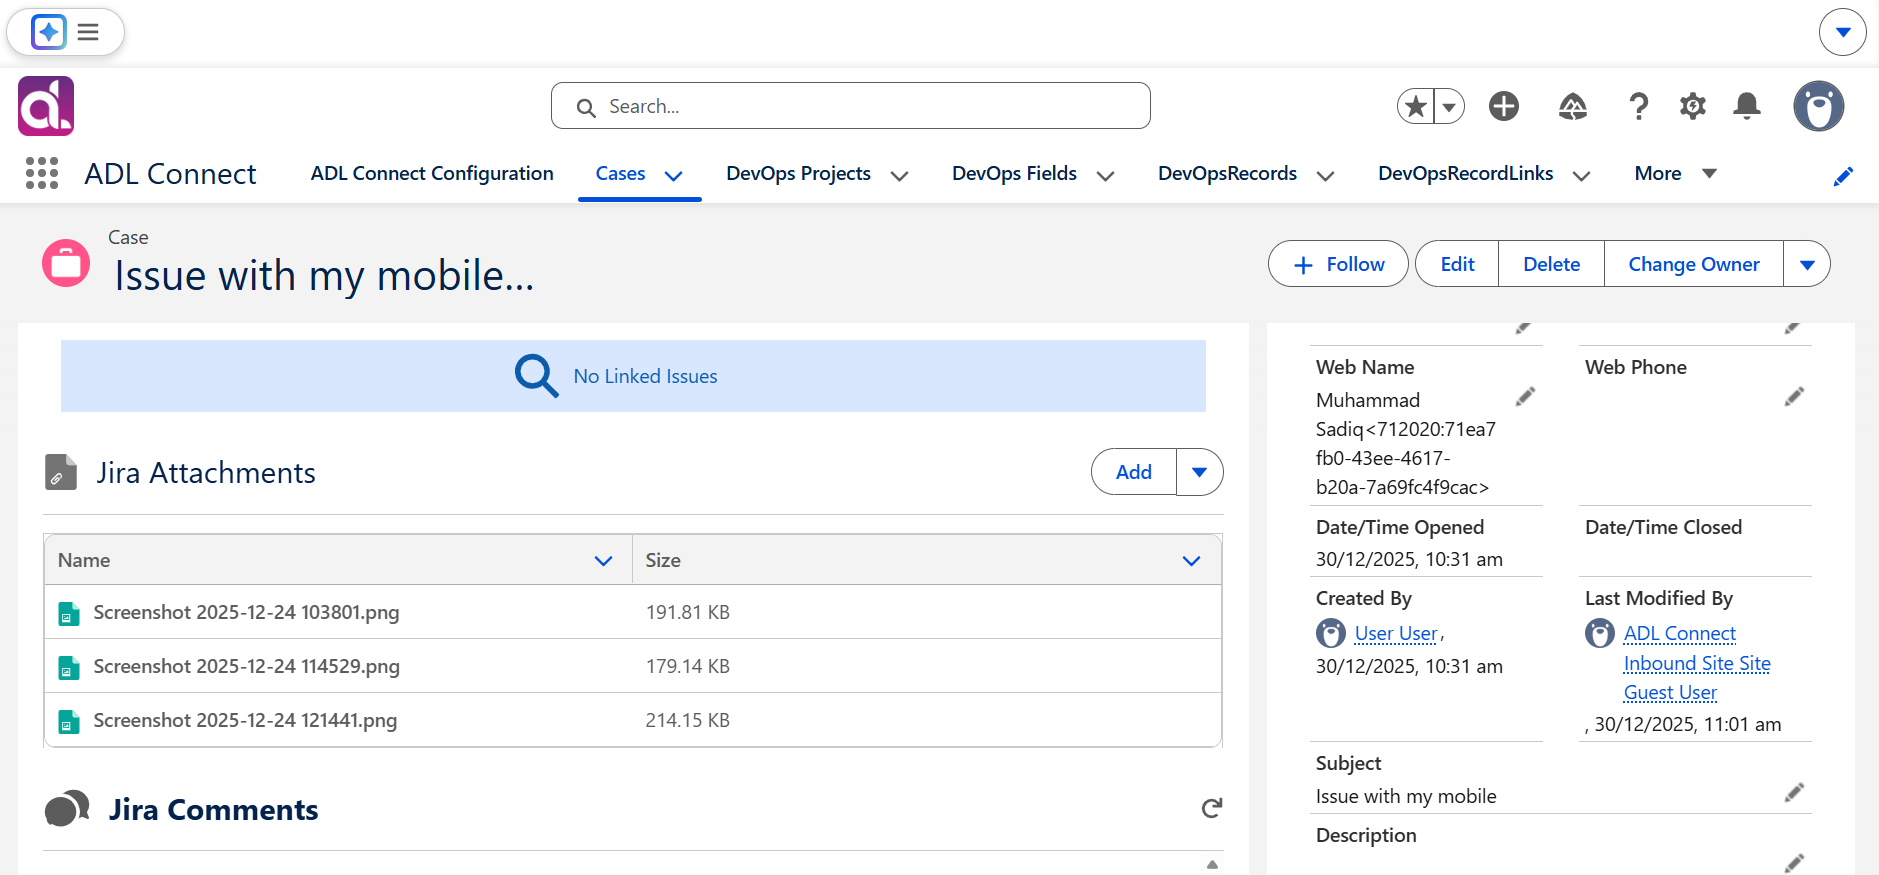1879x875 pixels.
Task: Select the ADL Connect Configuration tab
Action: point(432,173)
